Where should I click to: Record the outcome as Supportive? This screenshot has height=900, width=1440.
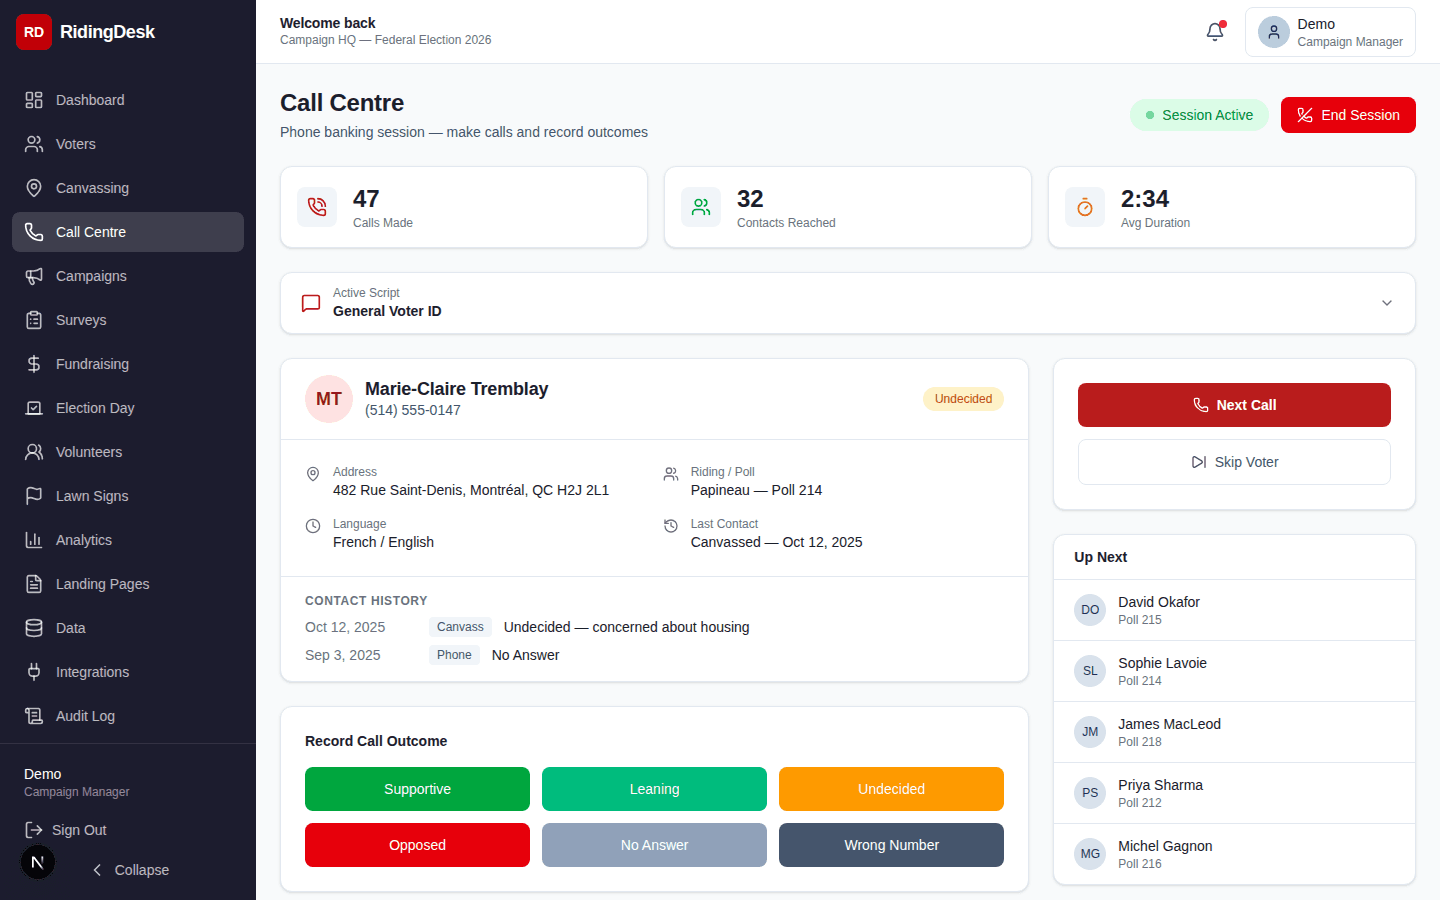417,789
